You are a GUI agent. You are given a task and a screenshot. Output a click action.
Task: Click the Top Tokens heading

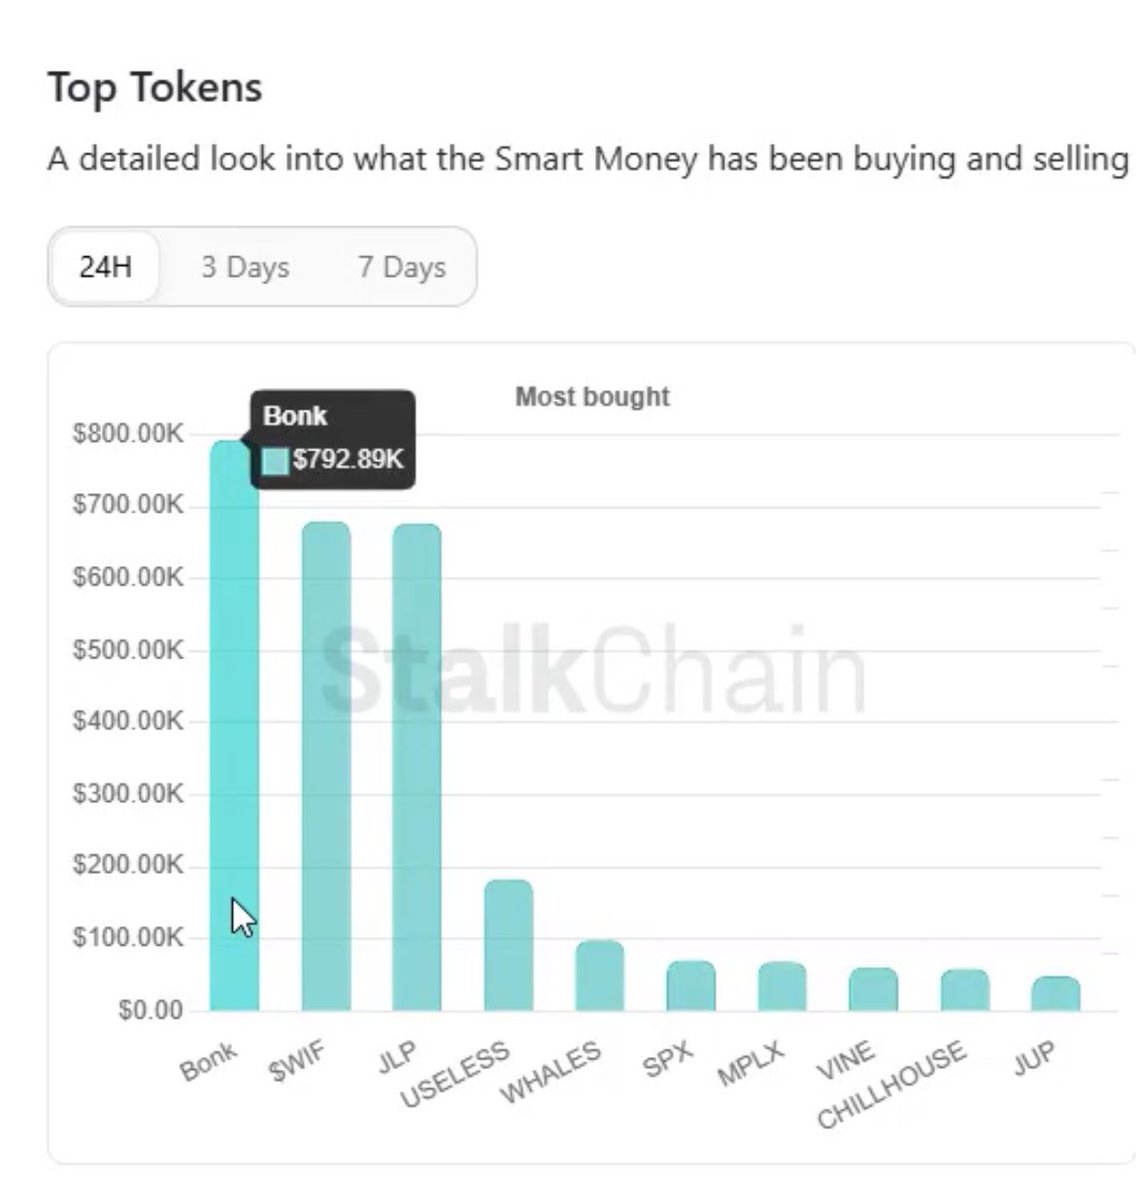tap(155, 87)
